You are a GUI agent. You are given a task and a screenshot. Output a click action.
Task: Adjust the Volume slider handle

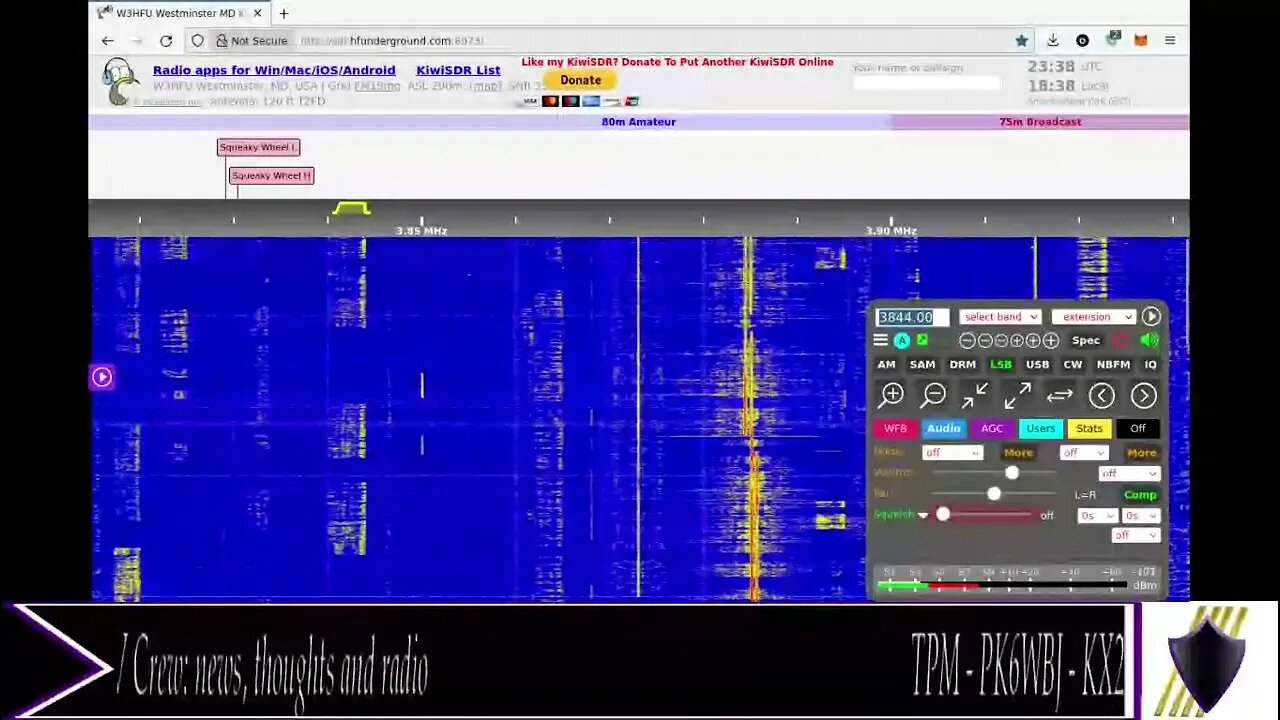1012,473
